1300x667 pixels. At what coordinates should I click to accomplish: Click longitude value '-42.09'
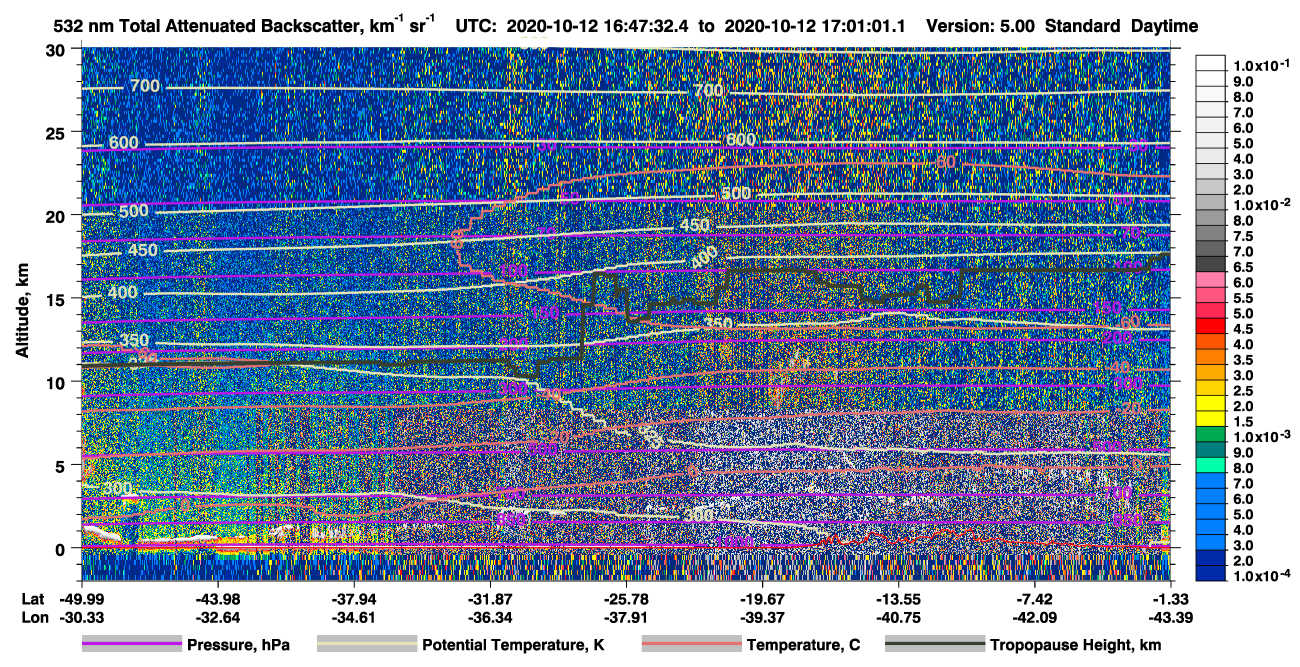click(x=1034, y=617)
